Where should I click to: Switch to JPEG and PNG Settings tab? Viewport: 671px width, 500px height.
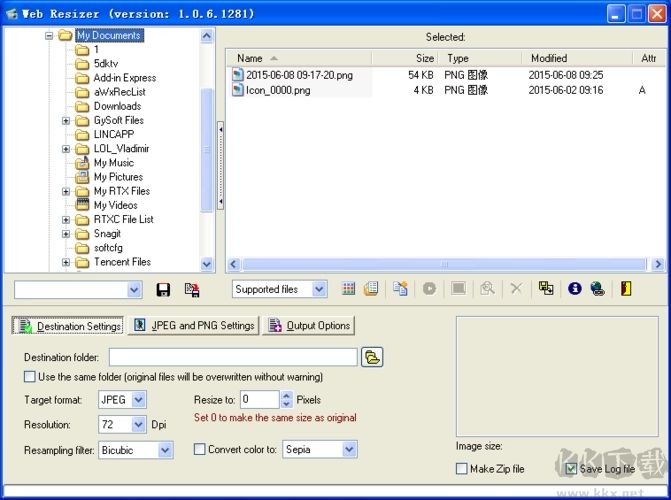click(x=192, y=325)
